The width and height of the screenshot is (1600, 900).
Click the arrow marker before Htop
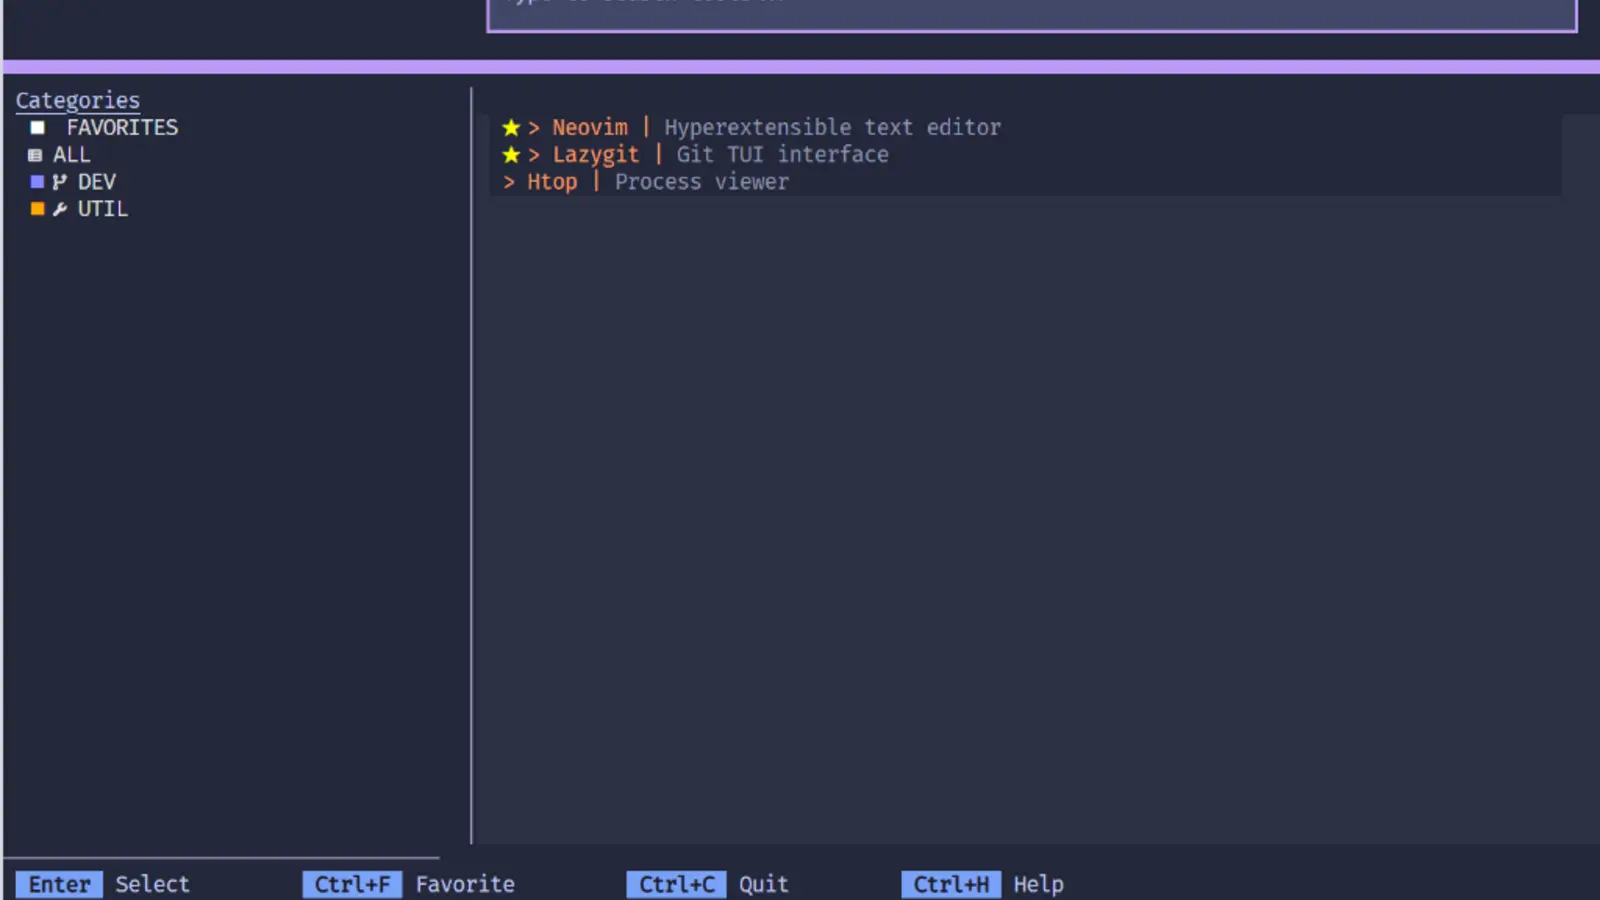[509, 182]
